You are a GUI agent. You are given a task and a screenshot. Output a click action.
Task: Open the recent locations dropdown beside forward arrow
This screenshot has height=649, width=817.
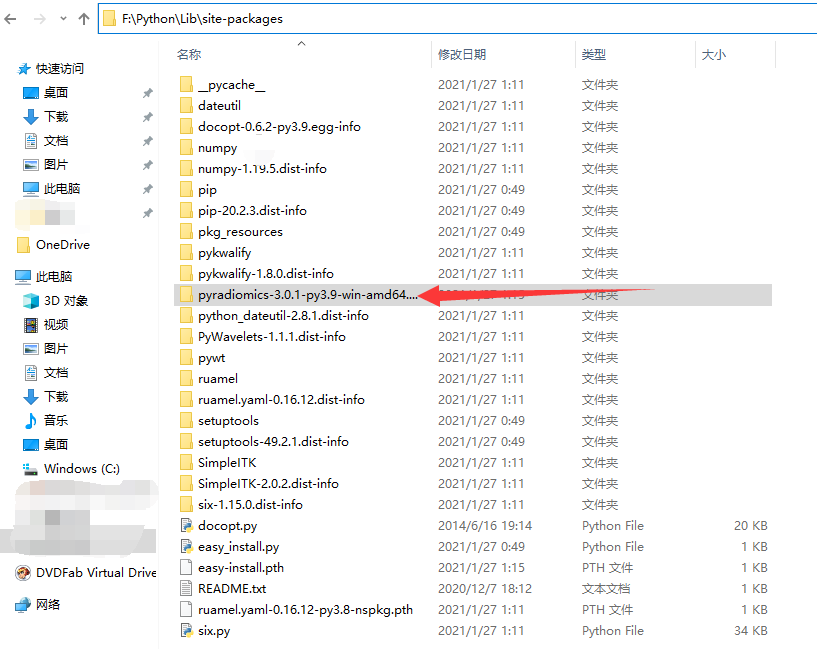pyautogui.click(x=62, y=17)
